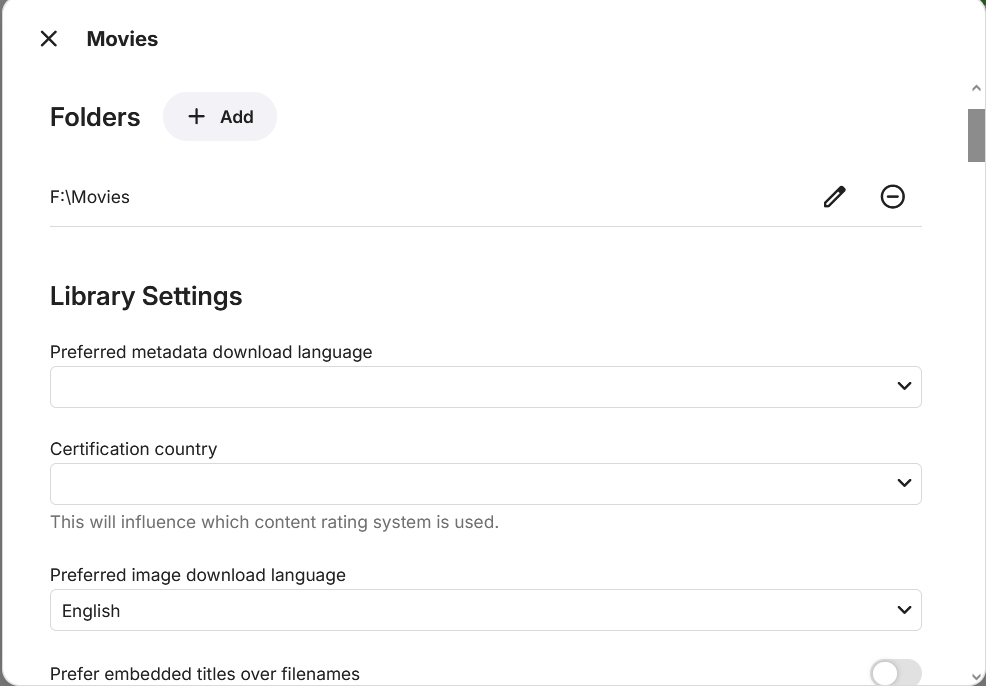Click the scrollbar down arrow

pyautogui.click(x=976, y=677)
